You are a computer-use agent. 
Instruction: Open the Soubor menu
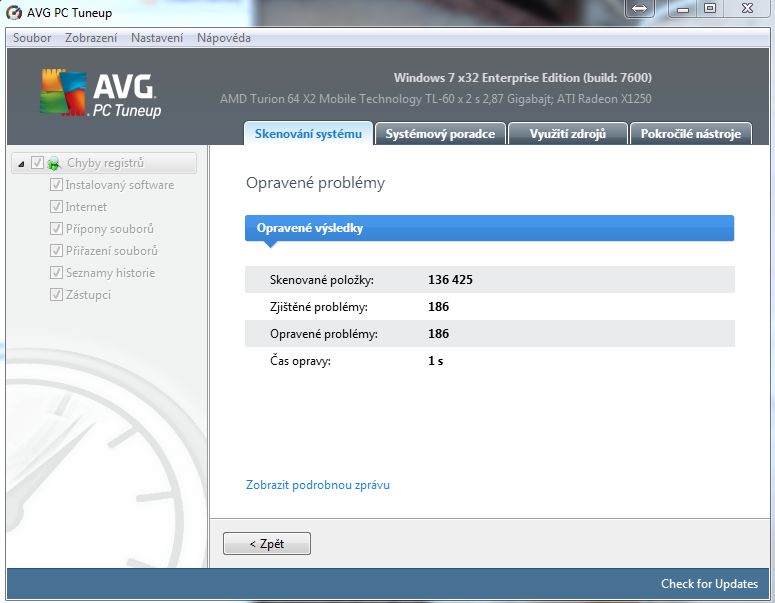(32, 38)
